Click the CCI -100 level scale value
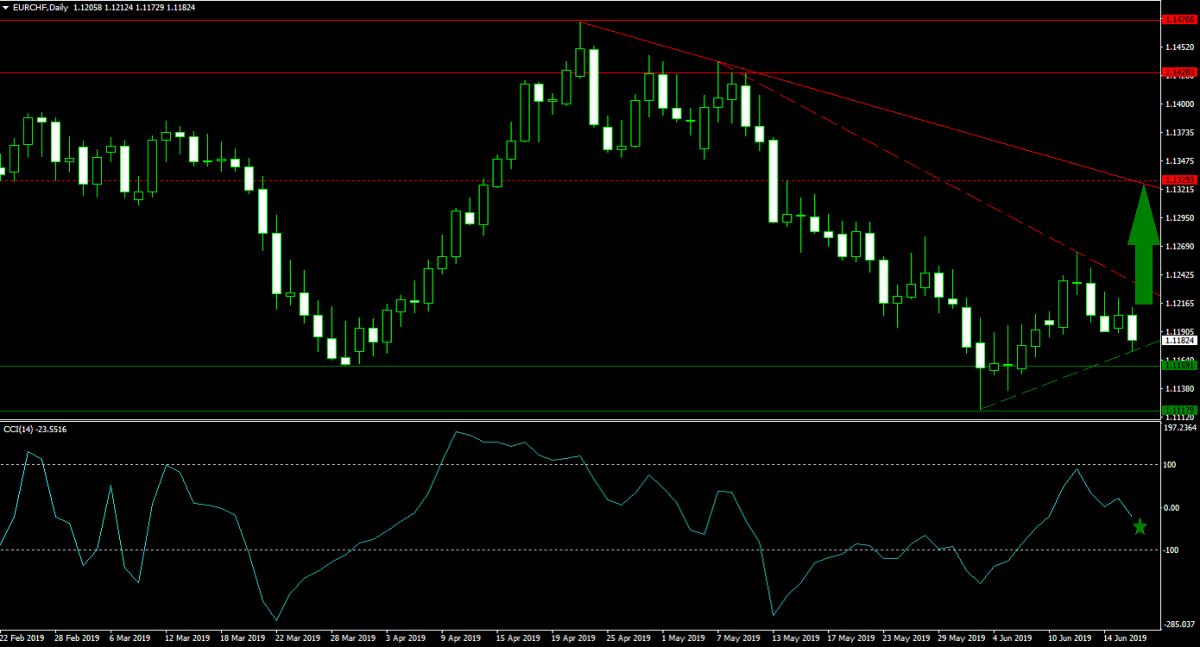1200x647 pixels. [x=1172, y=550]
